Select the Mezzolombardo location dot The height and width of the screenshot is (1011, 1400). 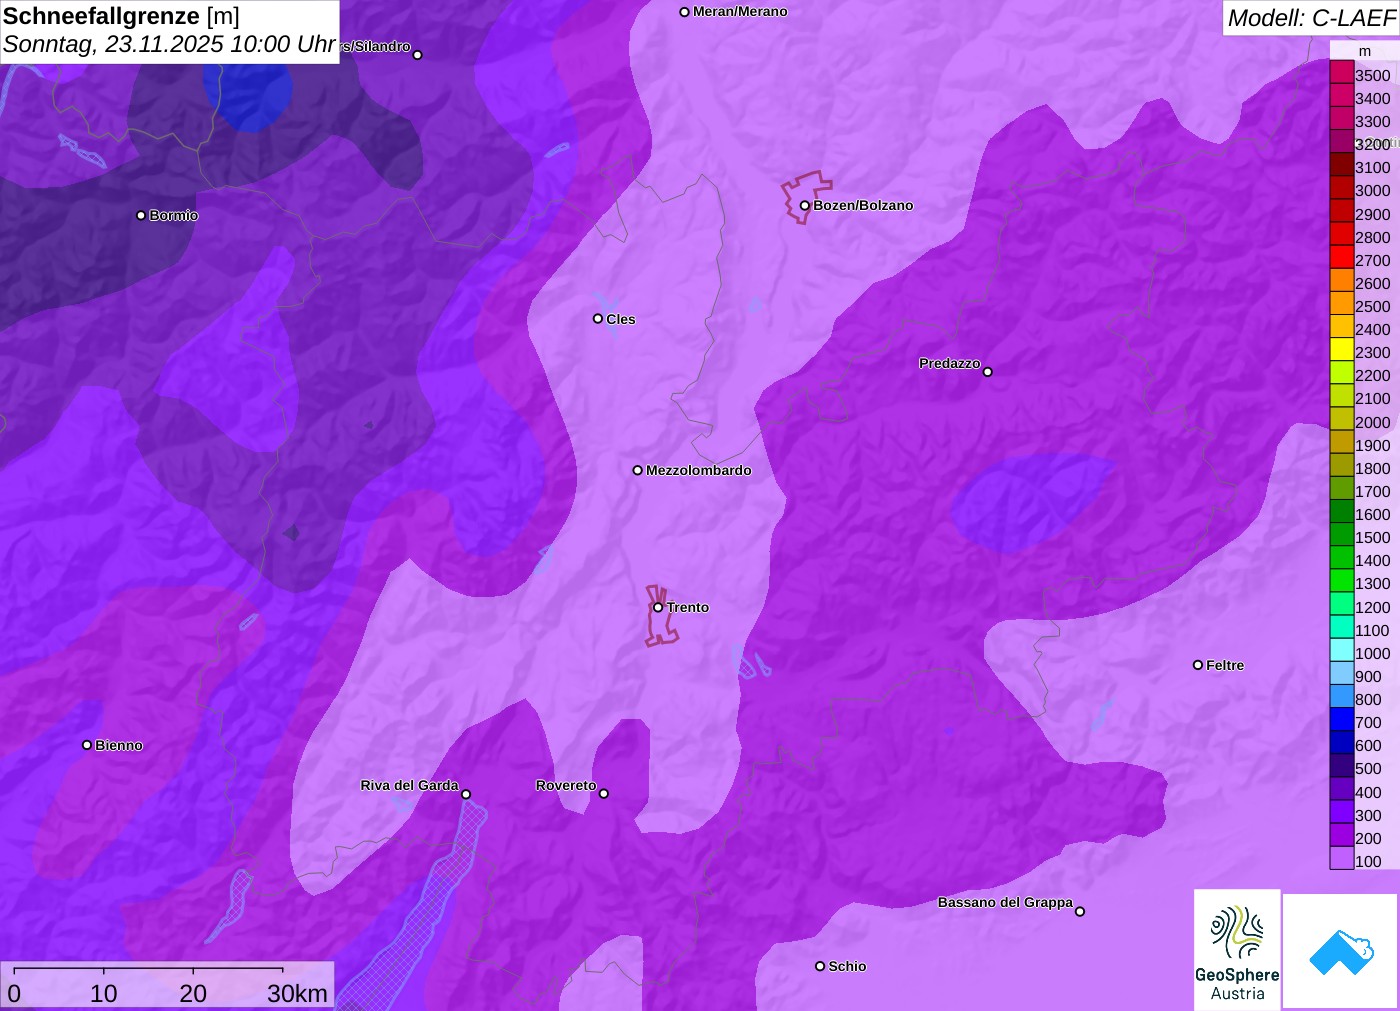(x=638, y=470)
